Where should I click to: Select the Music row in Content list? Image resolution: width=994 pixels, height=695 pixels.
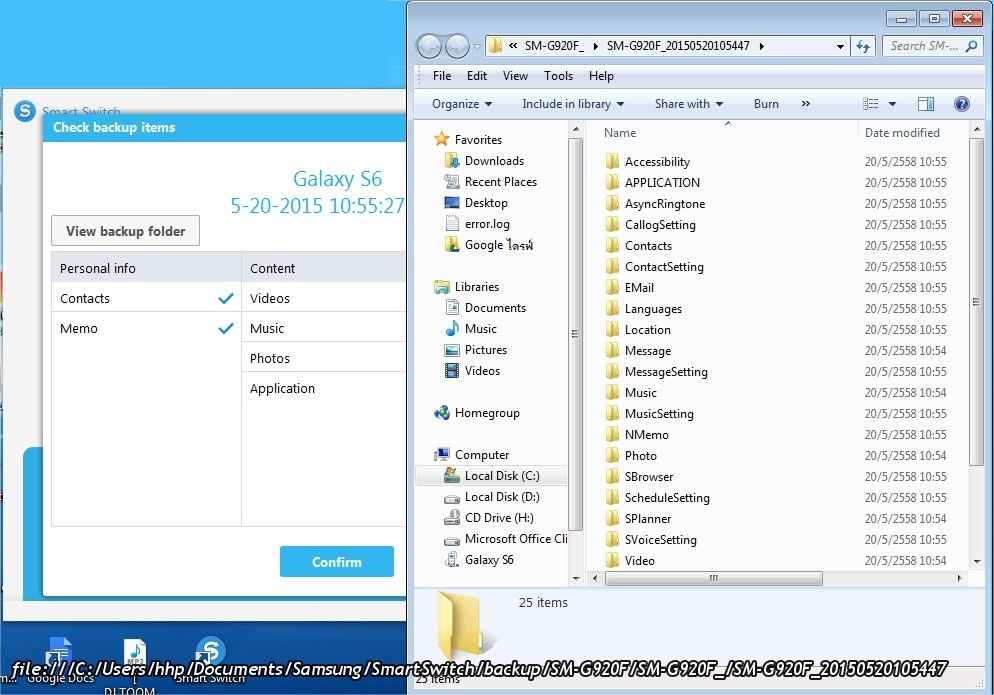click(x=323, y=328)
